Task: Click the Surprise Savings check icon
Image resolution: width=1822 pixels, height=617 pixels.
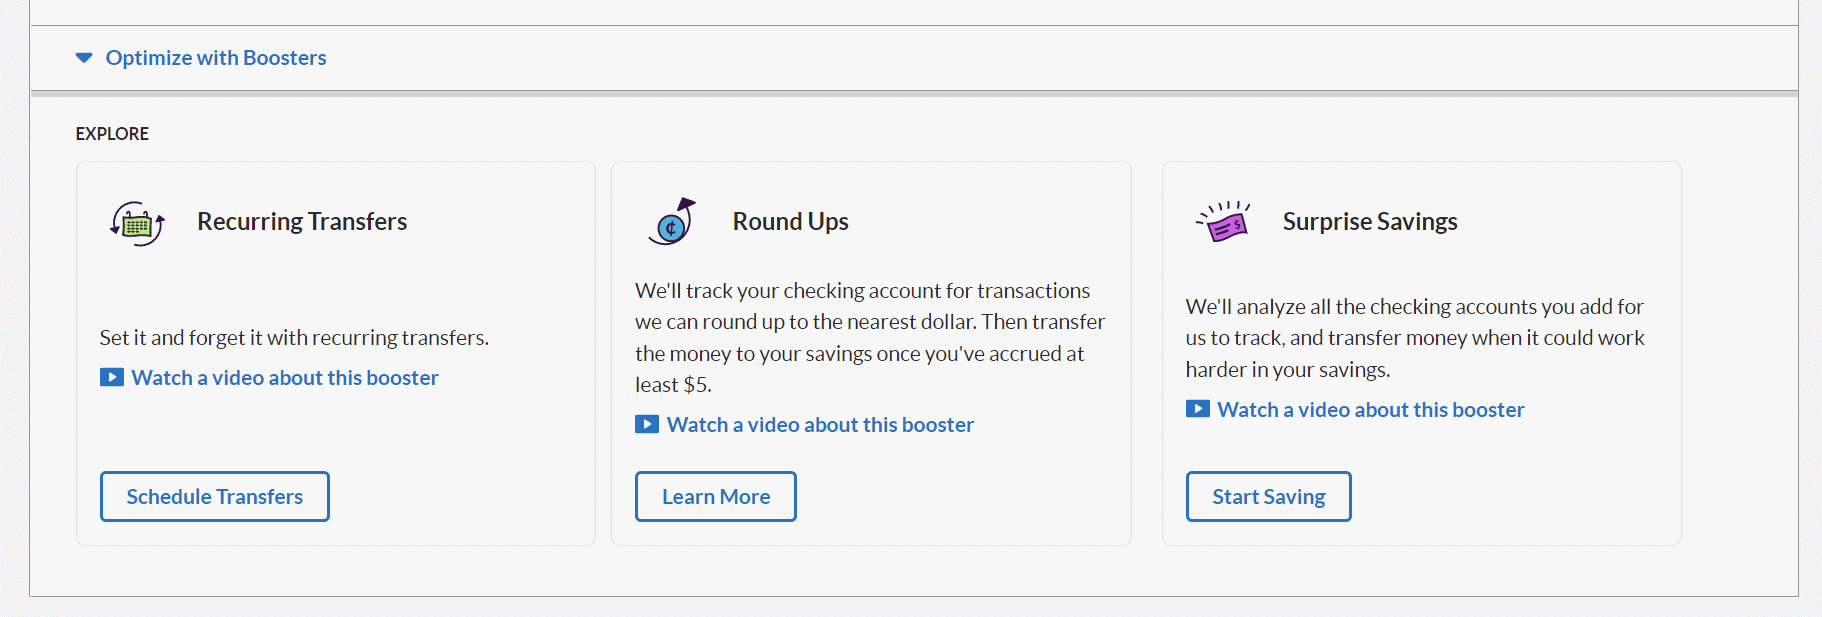Action: (x=1223, y=222)
